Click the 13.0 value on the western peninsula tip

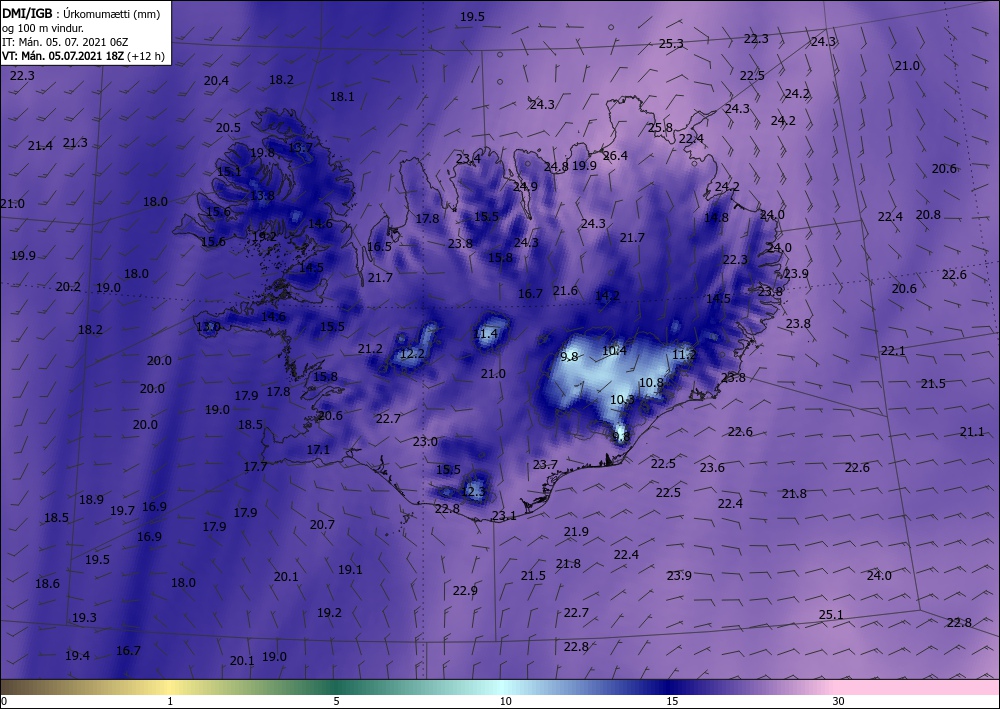(208, 327)
